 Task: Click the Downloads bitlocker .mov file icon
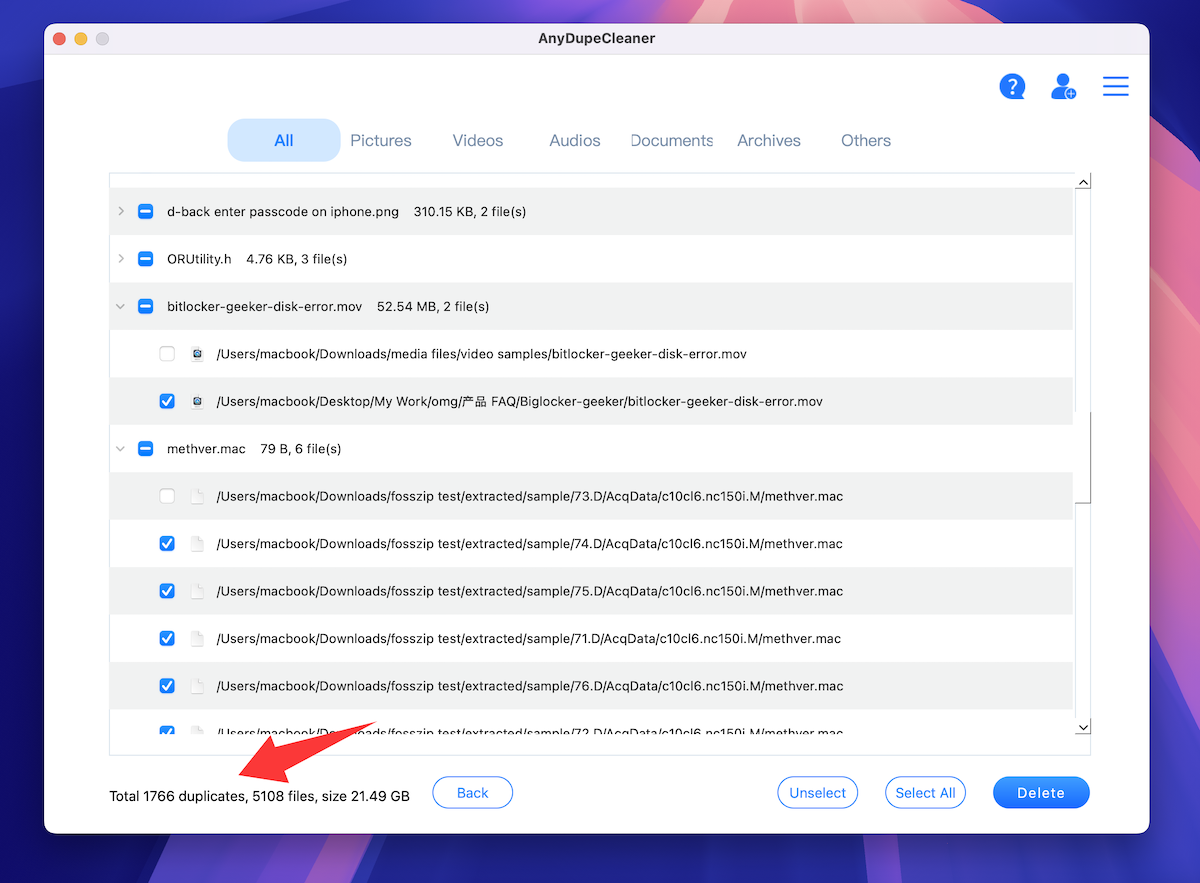tap(197, 354)
